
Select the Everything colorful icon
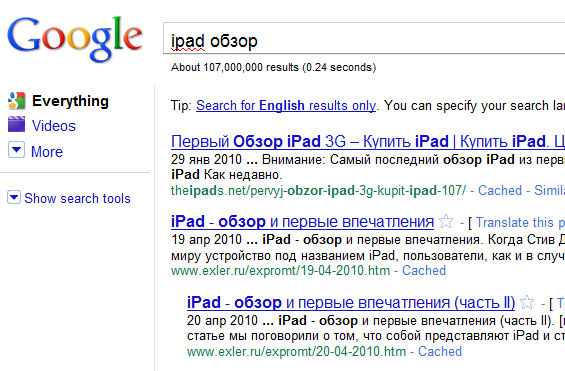coord(17,100)
